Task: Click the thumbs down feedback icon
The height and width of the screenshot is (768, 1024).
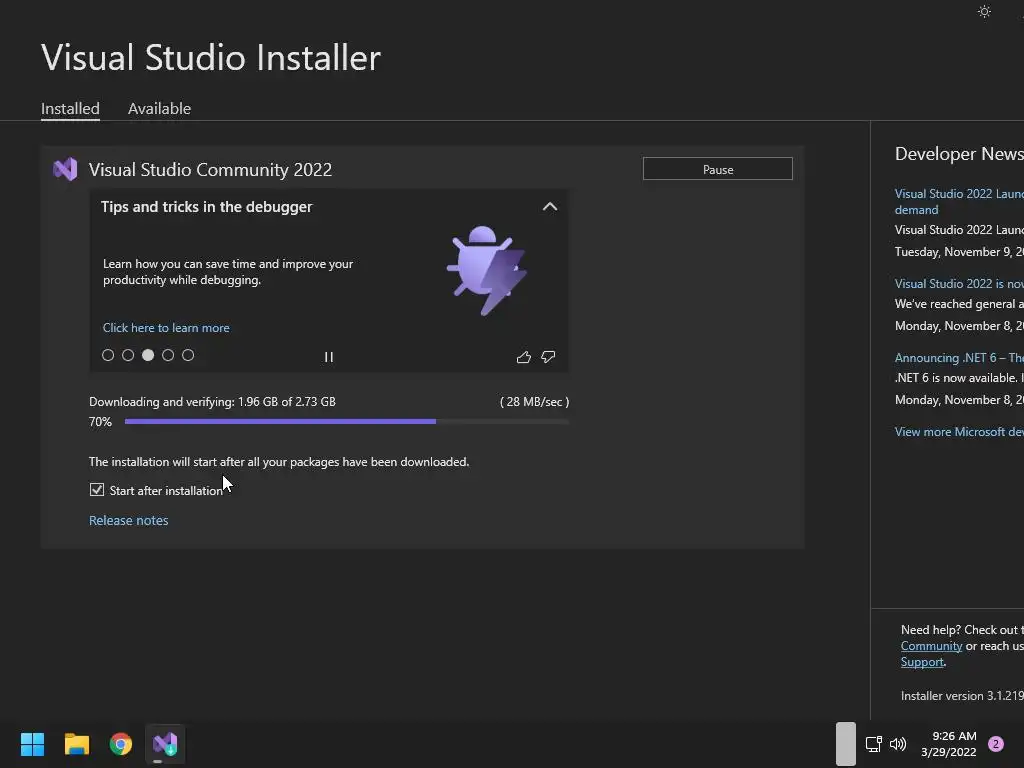Action: pyautogui.click(x=548, y=357)
